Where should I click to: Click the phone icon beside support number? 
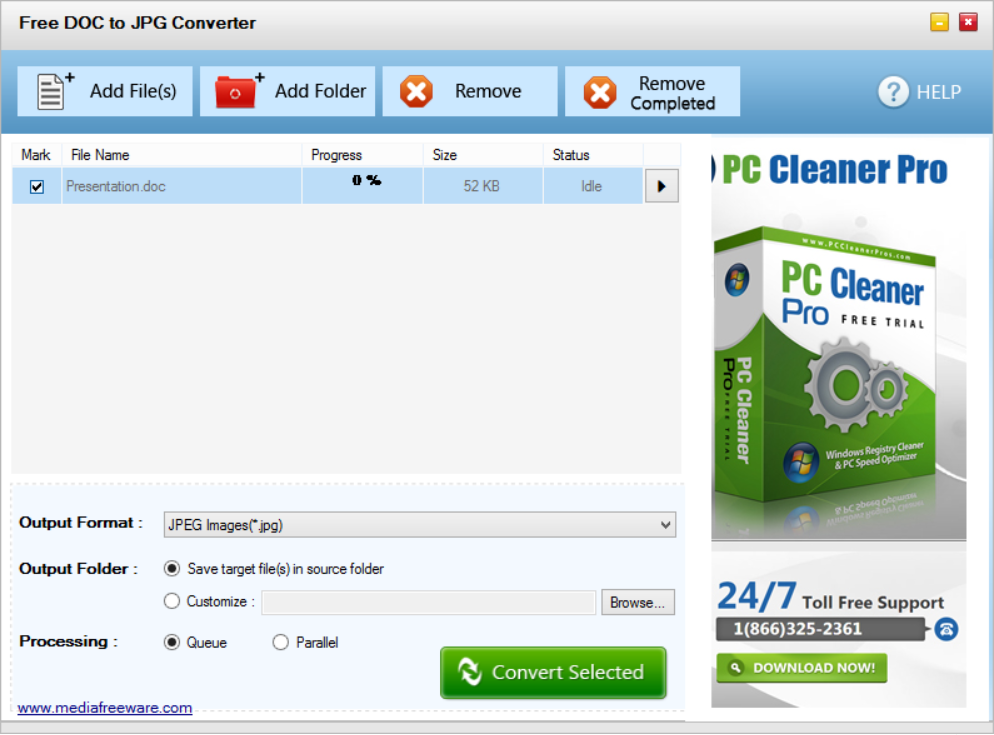946,629
